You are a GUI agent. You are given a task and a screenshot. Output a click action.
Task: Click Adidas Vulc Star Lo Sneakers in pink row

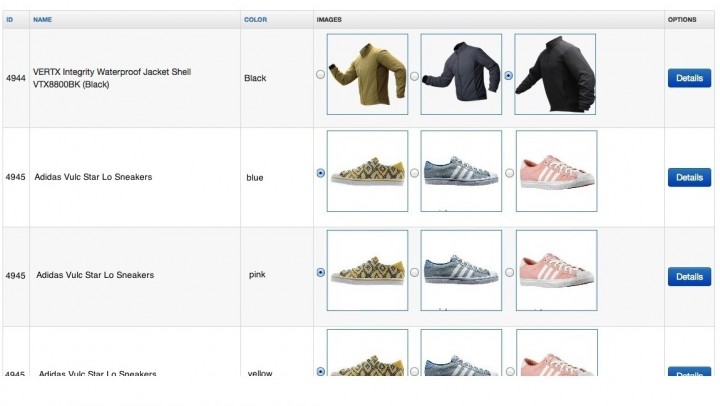[x=95, y=275]
